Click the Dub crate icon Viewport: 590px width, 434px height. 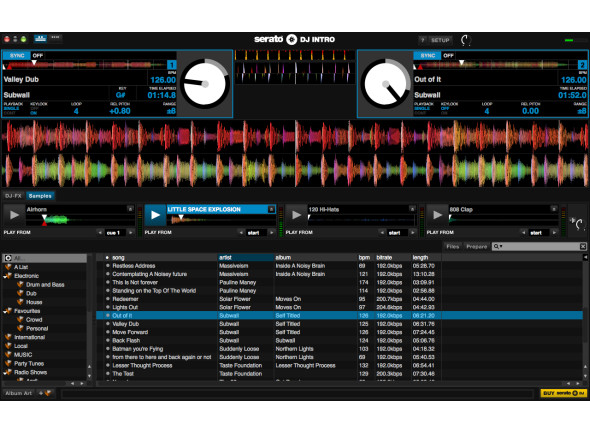[x=20, y=293]
